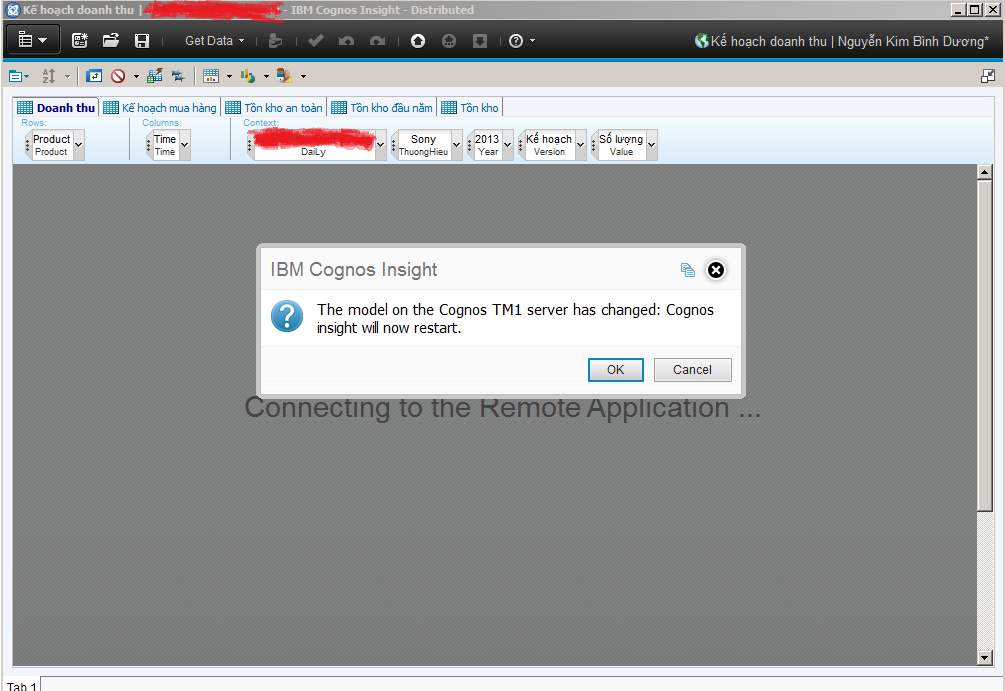The width and height of the screenshot is (1005, 691).
Task: Switch to the Kế hoạch mua hàng tab
Action: (x=160, y=108)
